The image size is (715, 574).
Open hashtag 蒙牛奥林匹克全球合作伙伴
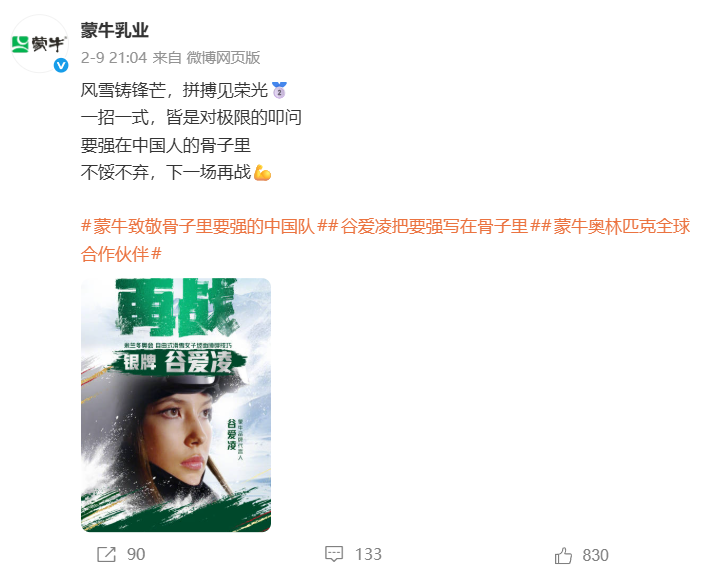pos(385,240)
